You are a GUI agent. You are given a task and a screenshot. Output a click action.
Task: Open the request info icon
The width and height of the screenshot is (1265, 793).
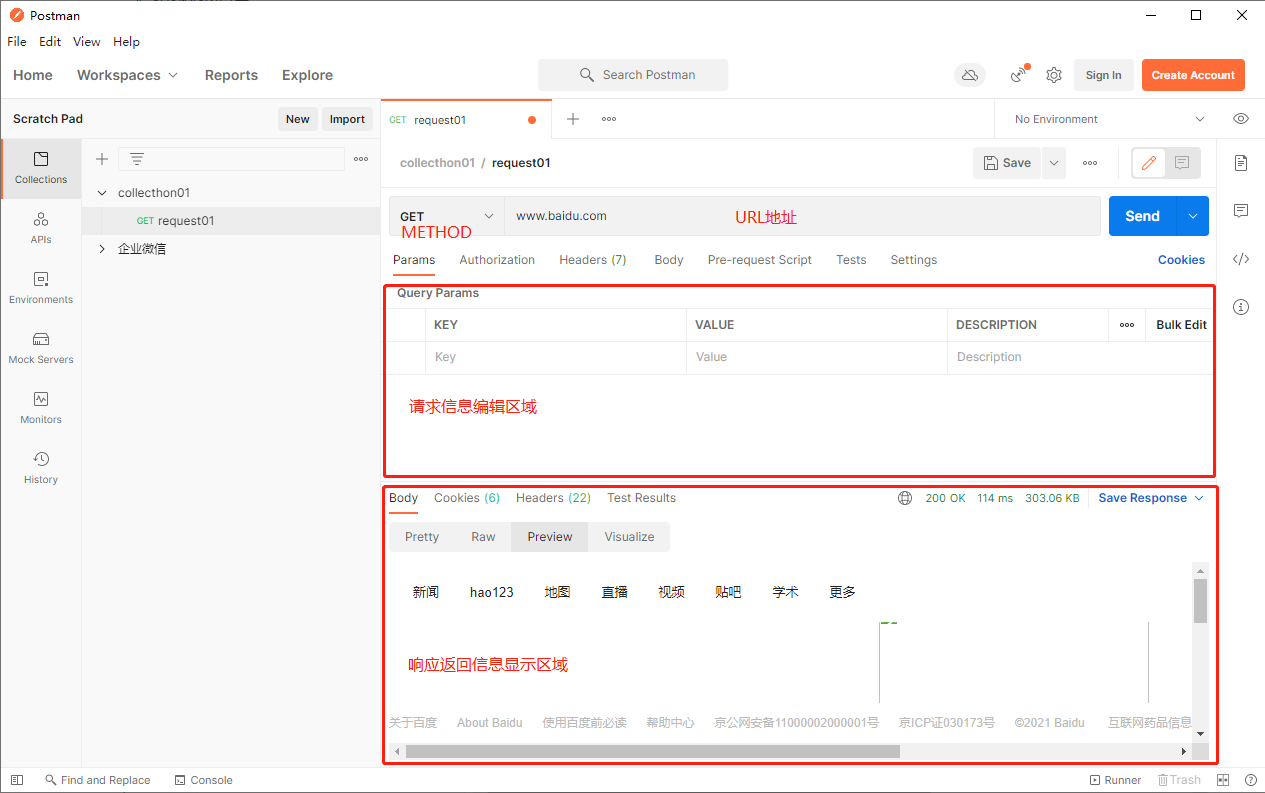[x=1241, y=307]
